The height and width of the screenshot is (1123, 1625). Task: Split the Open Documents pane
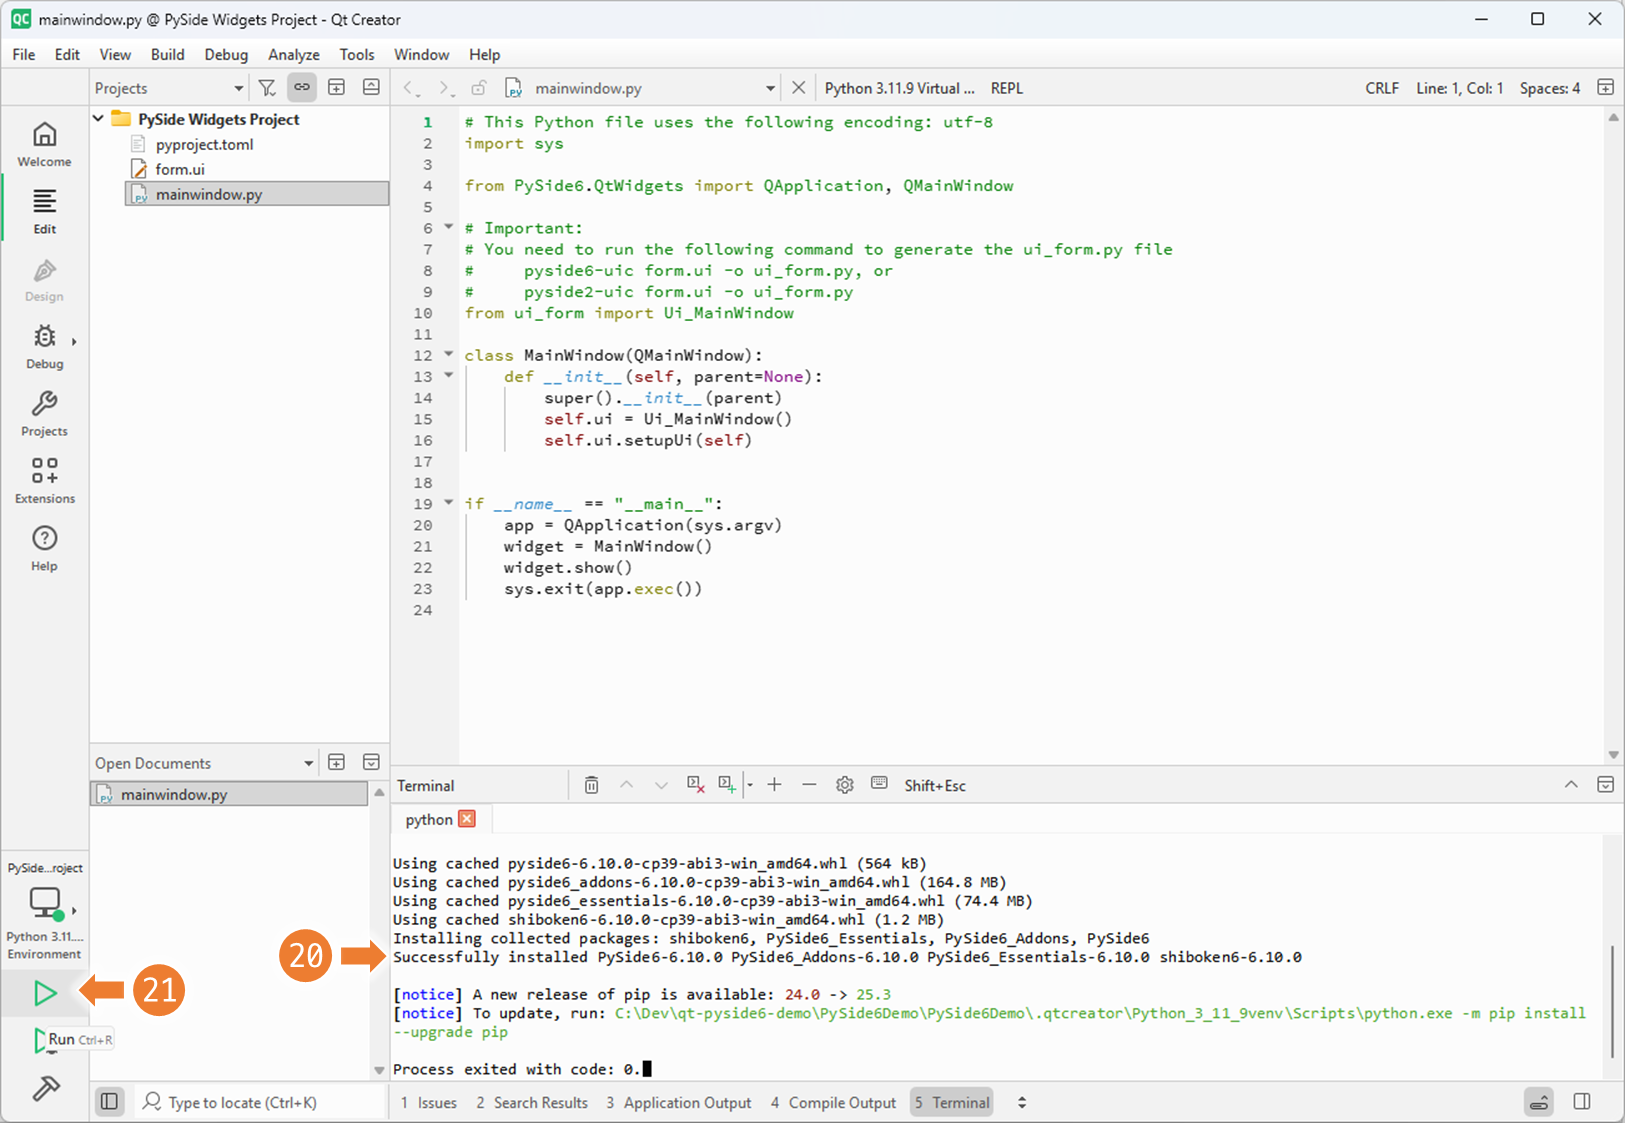click(337, 763)
